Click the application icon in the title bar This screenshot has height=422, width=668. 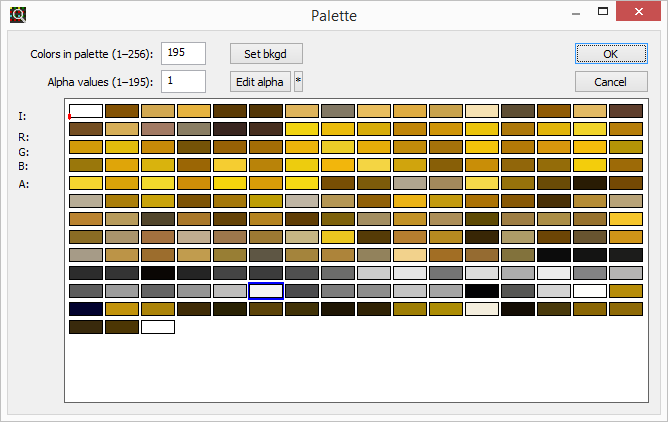pos(18,14)
